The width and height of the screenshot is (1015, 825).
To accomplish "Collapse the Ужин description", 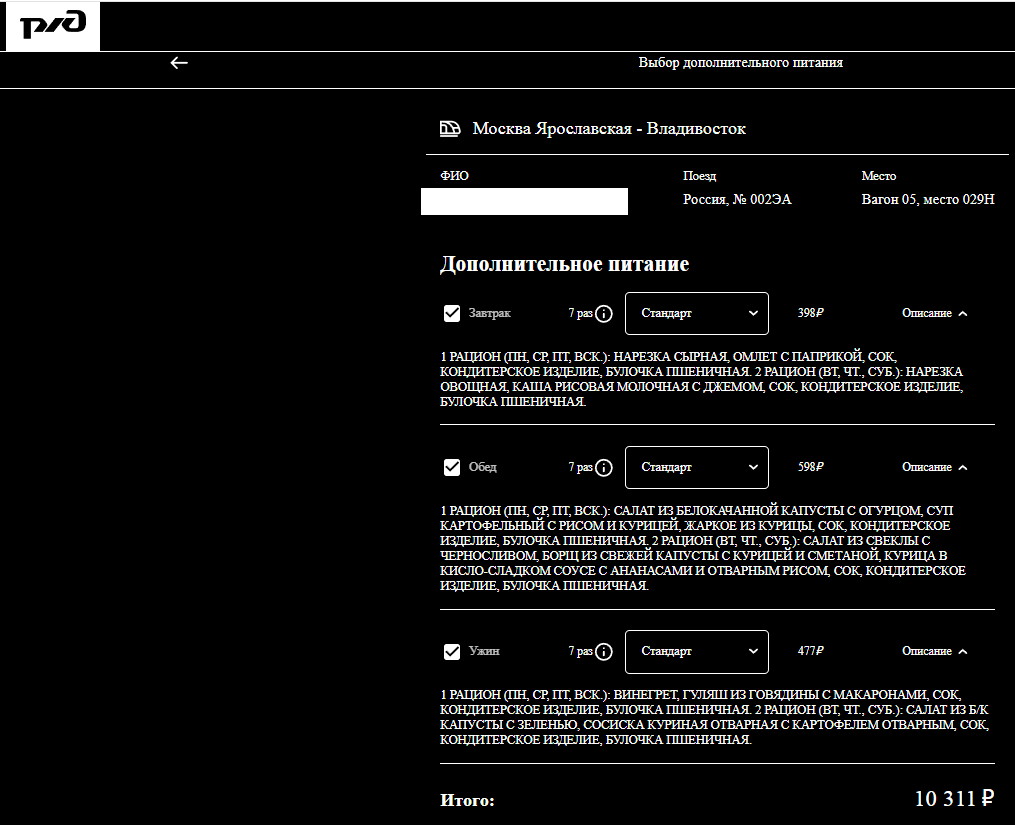I will 934,652.
